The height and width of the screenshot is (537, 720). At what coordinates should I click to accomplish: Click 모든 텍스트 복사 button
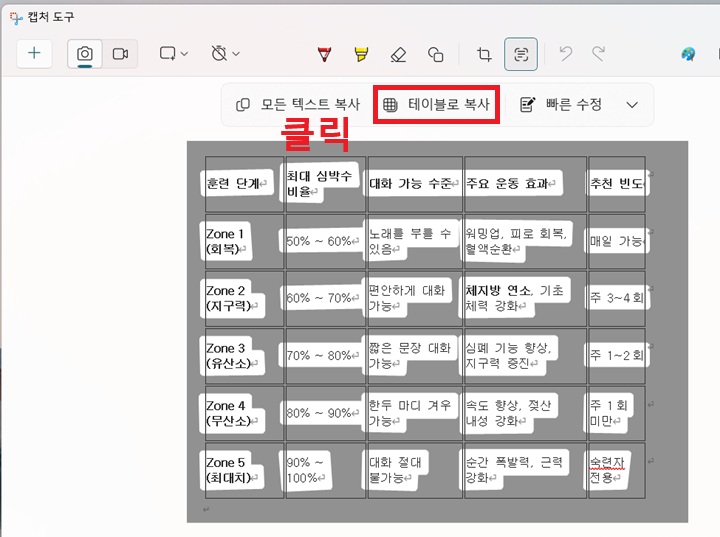(x=298, y=104)
